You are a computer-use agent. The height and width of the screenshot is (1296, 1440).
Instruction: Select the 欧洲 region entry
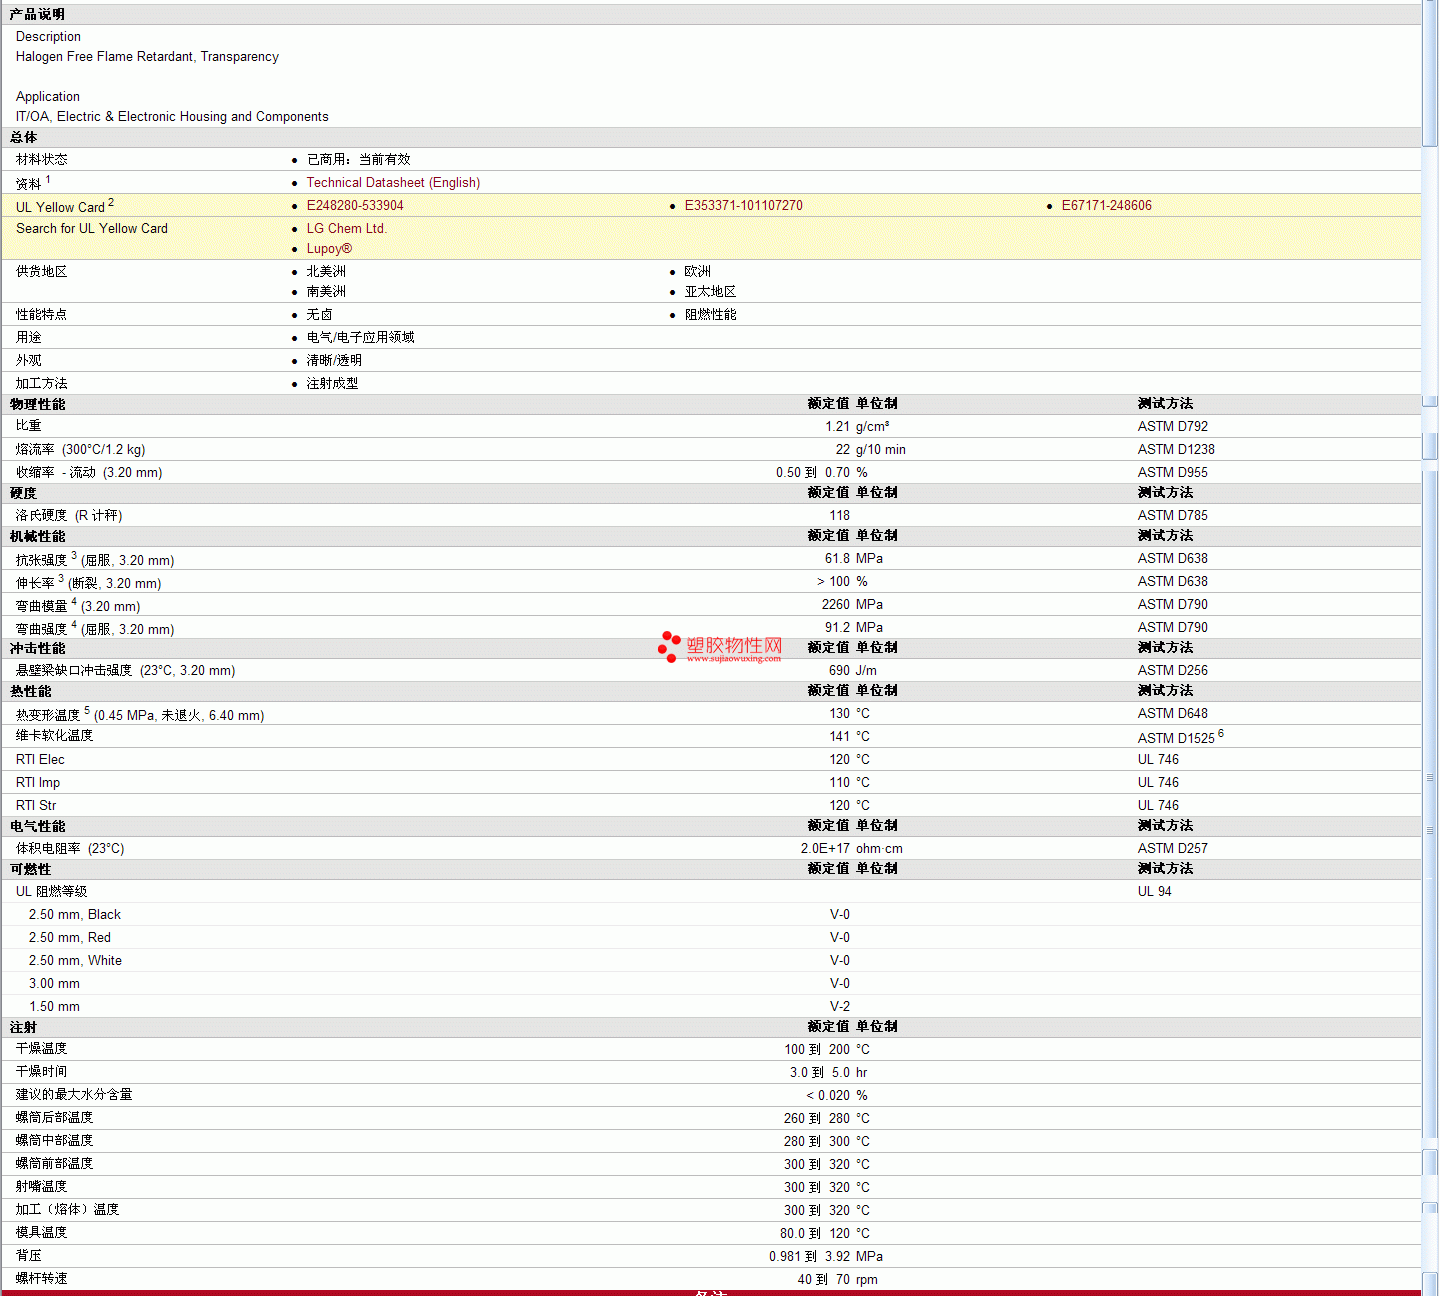698,272
